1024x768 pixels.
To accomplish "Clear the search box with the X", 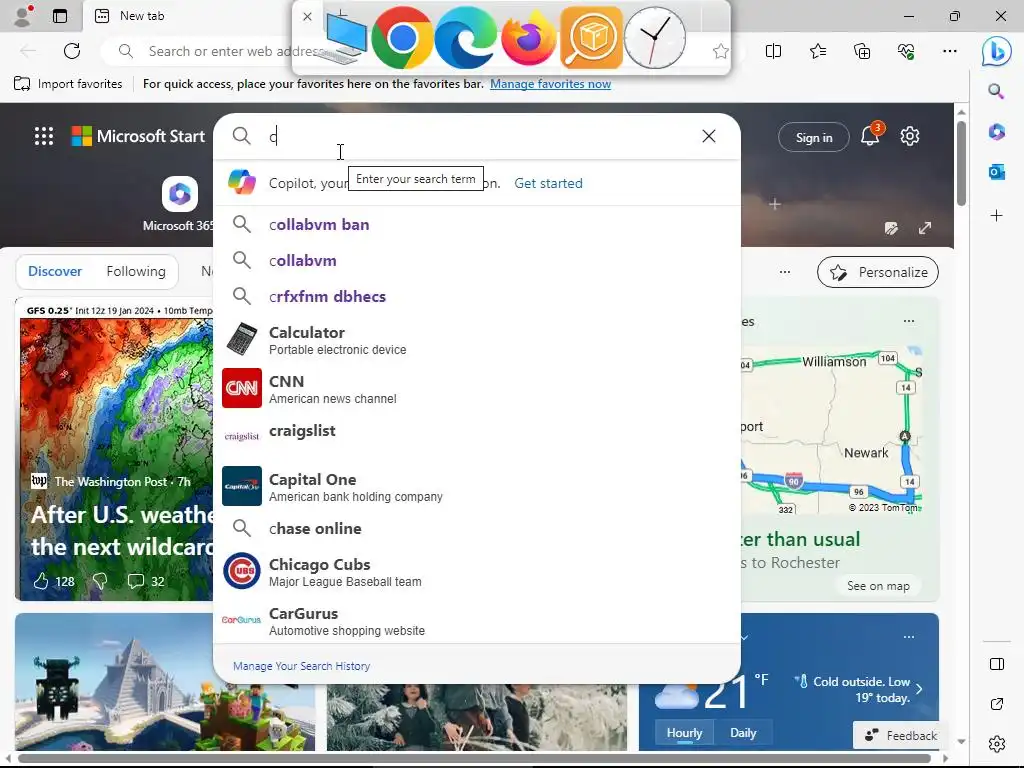I will click(x=709, y=136).
